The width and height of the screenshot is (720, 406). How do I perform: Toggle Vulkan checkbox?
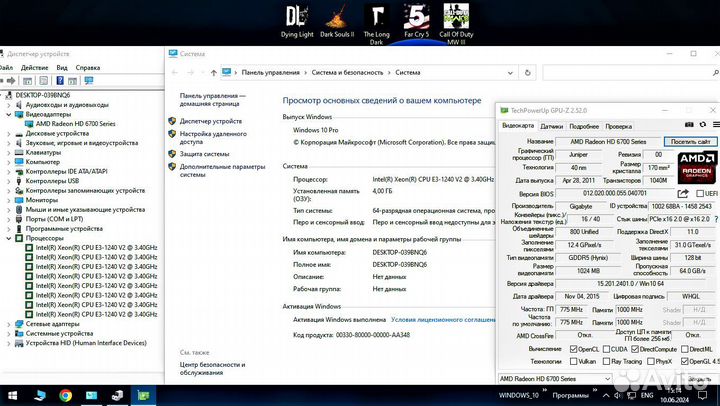[x=573, y=361]
